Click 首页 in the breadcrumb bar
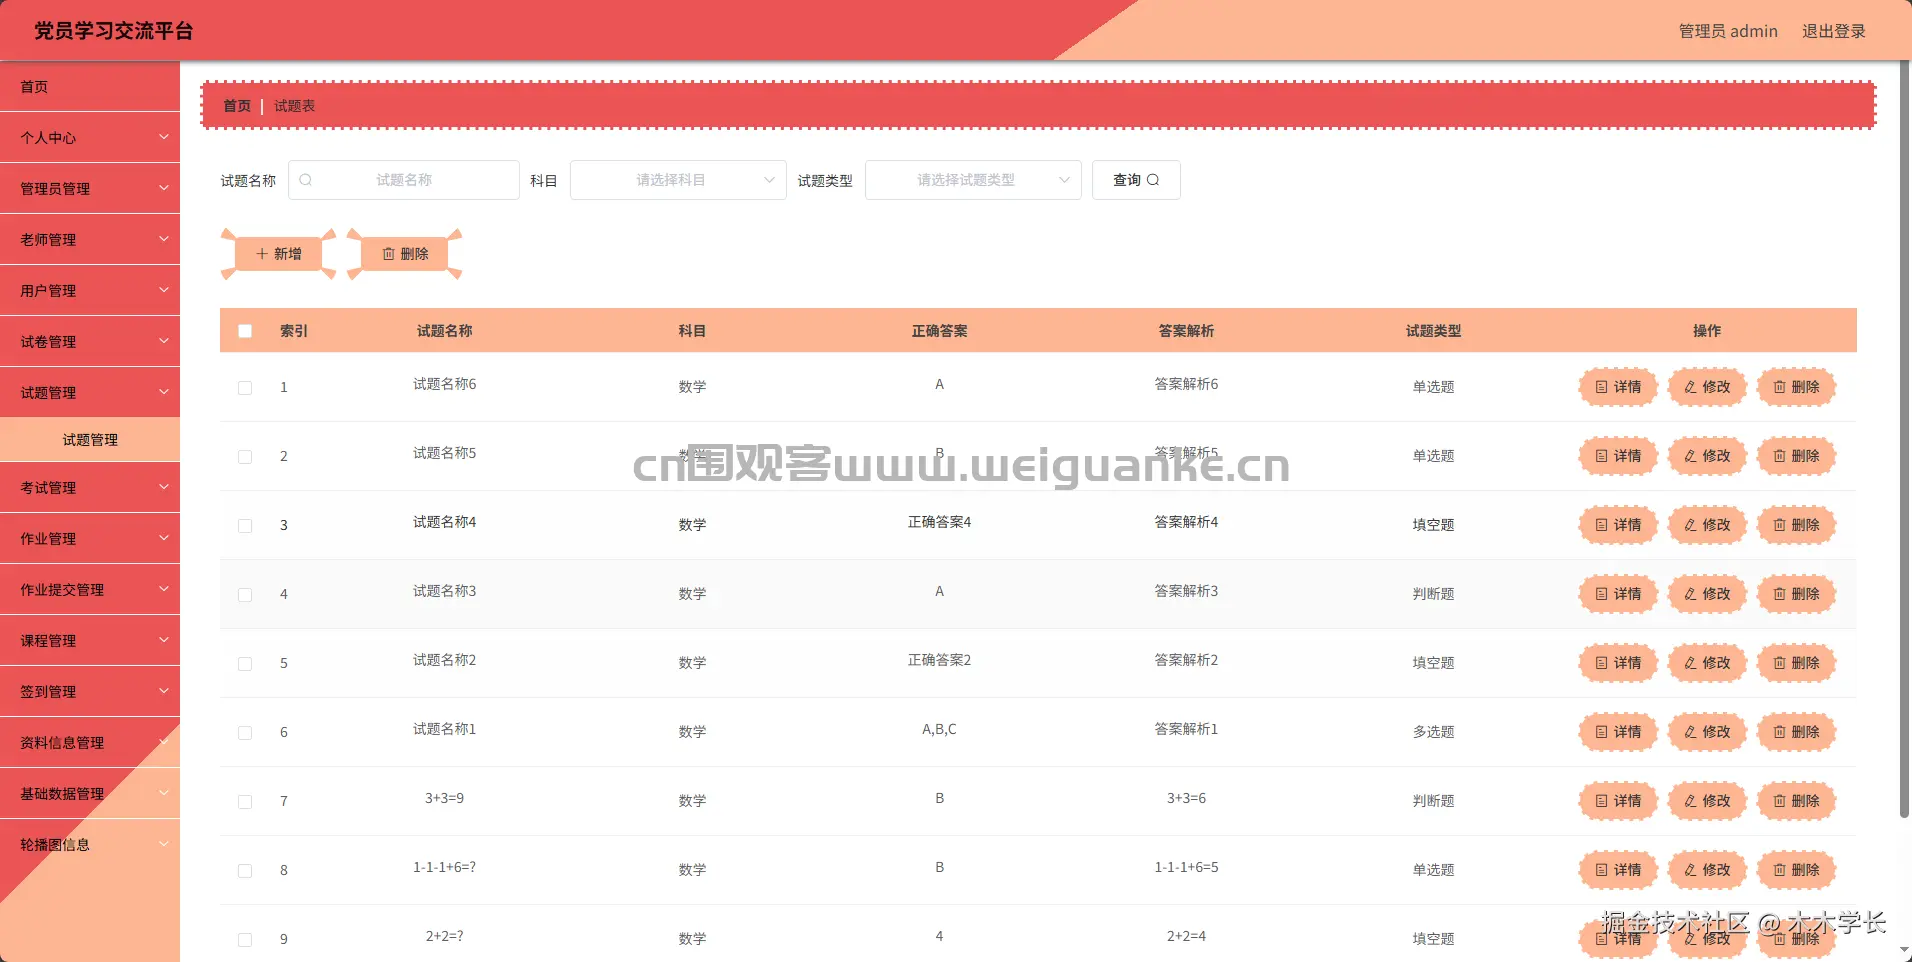Image resolution: width=1912 pixels, height=962 pixels. (237, 105)
